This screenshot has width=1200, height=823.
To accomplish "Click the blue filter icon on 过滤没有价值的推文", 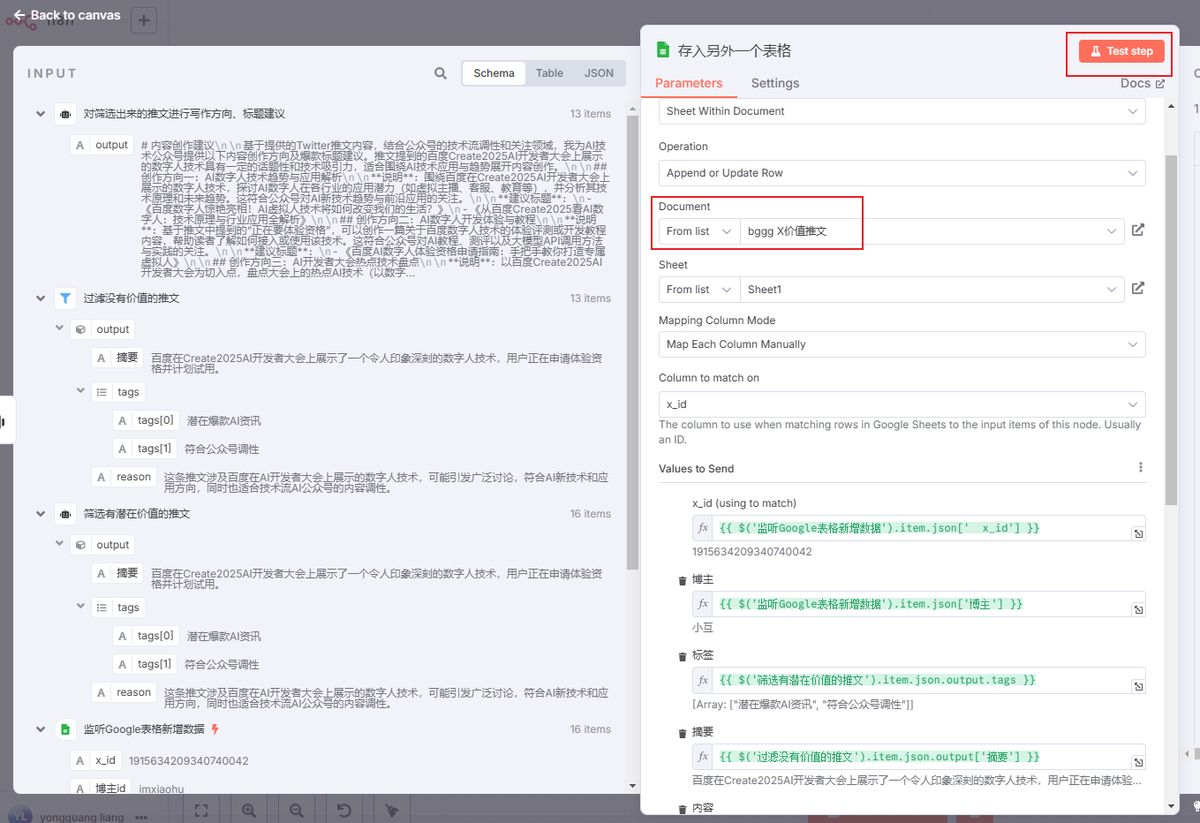I will pyautogui.click(x=64, y=298).
